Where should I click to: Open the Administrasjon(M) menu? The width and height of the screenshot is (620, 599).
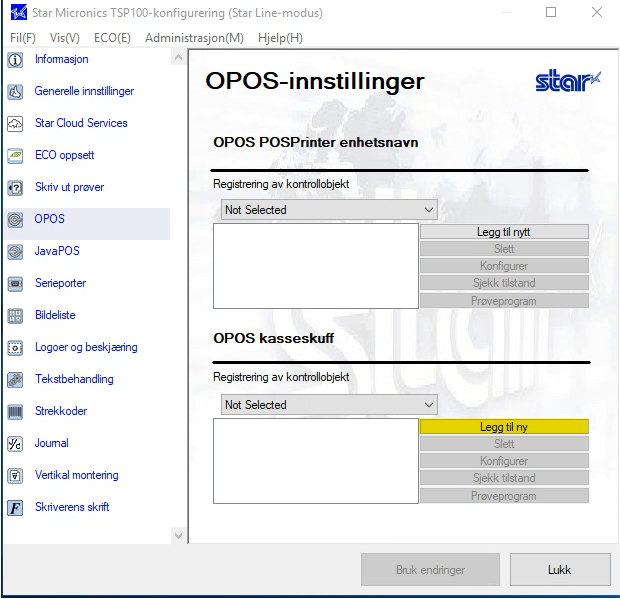pyautogui.click(x=194, y=38)
